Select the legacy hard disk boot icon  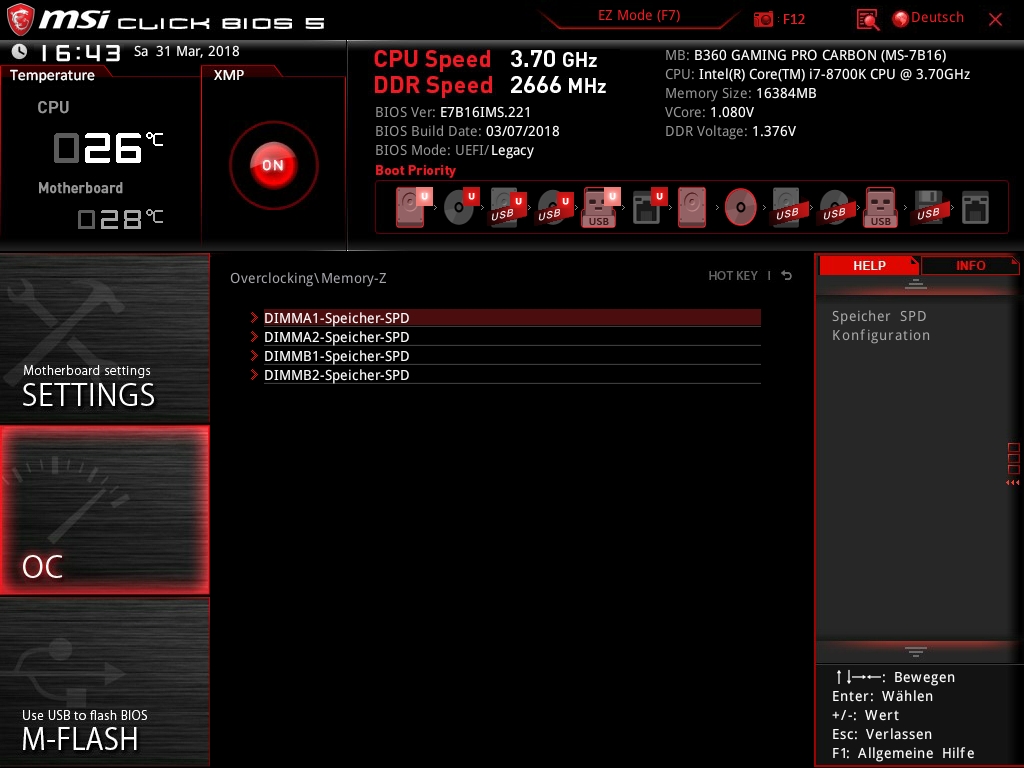692,207
